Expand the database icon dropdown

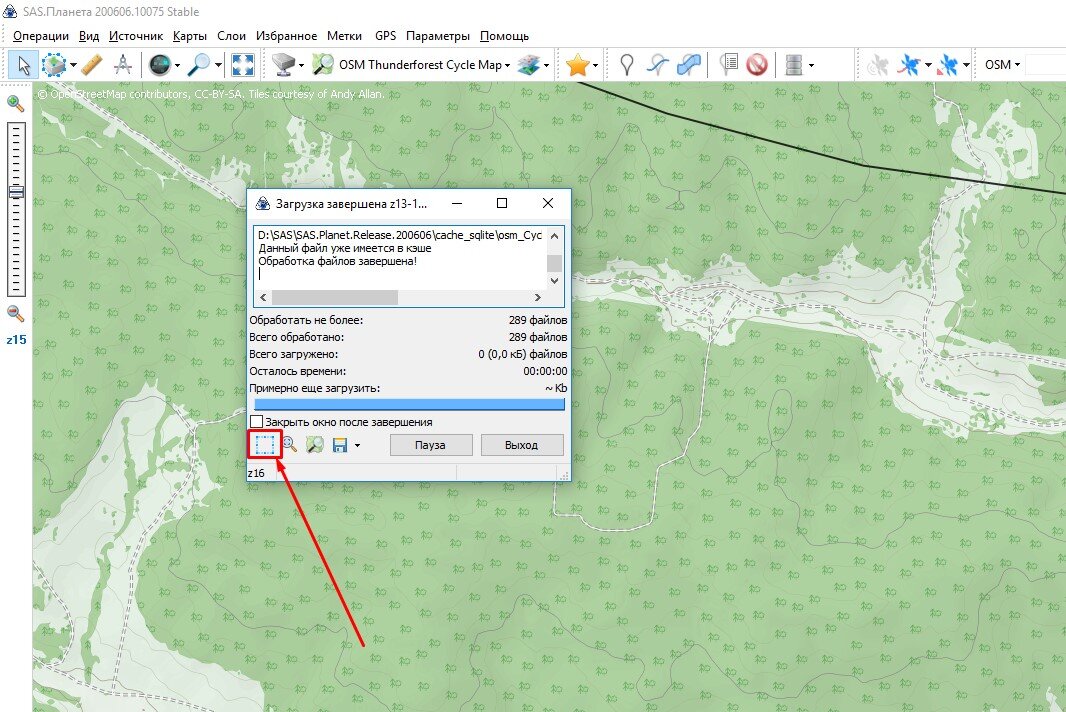coord(811,65)
